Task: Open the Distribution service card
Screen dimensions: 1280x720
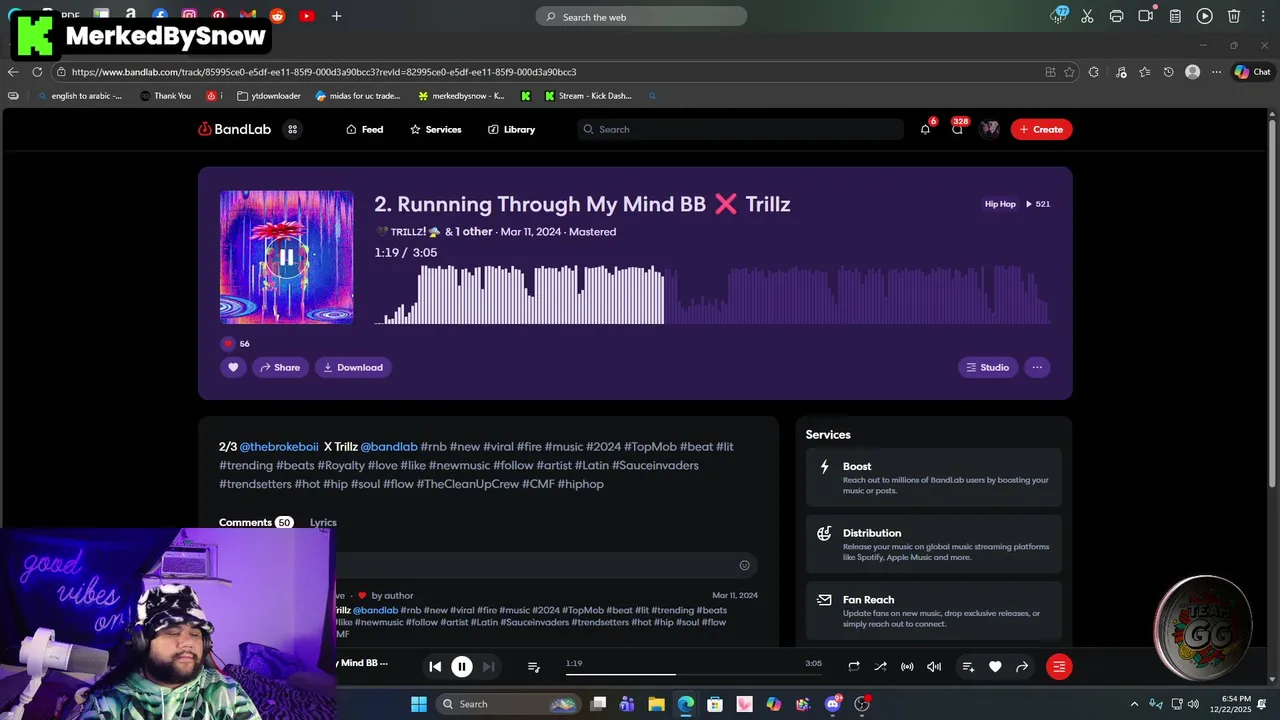Action: click(x=934, y=545)
